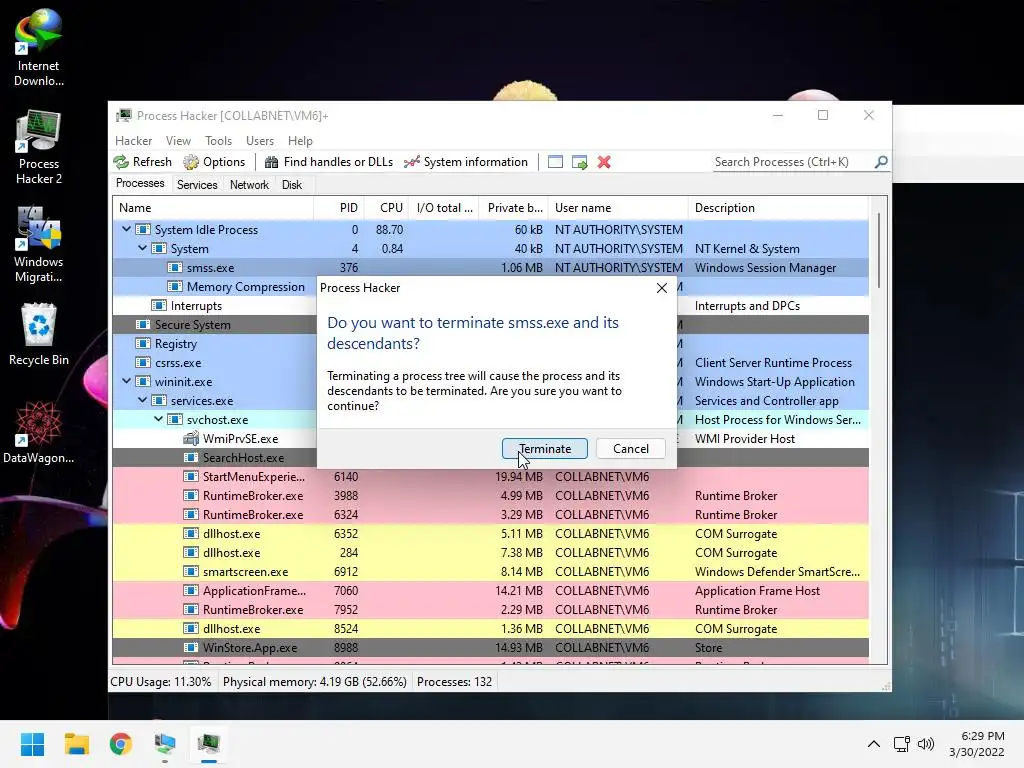This screenshot has height=768, width=1024.
Task: Click the find window icon in toolbar
Action: [555, 162]
